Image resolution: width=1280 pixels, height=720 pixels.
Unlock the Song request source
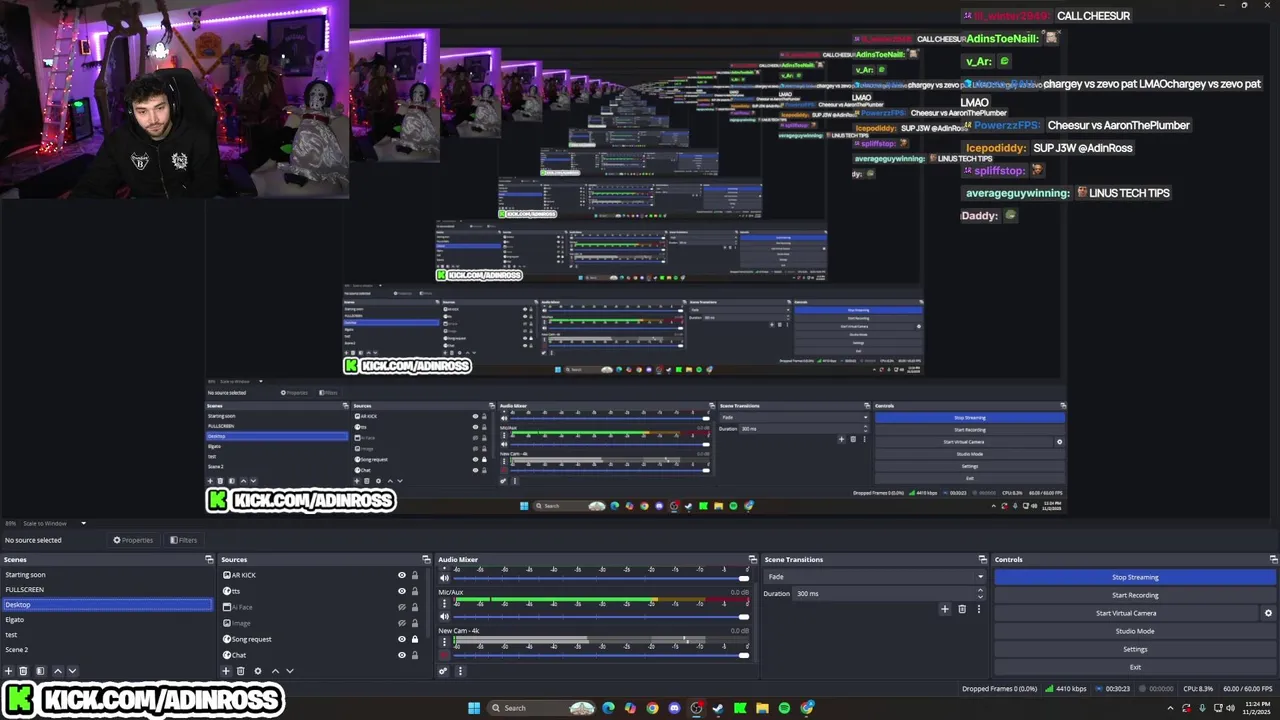[415, 639]
